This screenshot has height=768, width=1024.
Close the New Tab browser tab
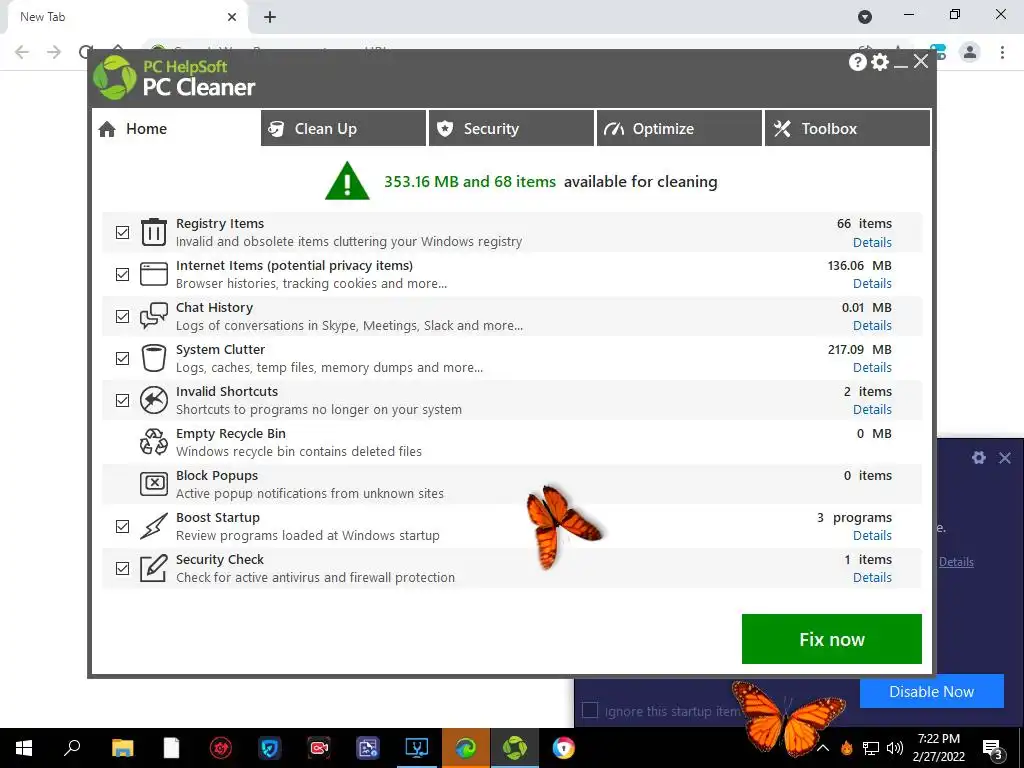[x=232, y=17]
